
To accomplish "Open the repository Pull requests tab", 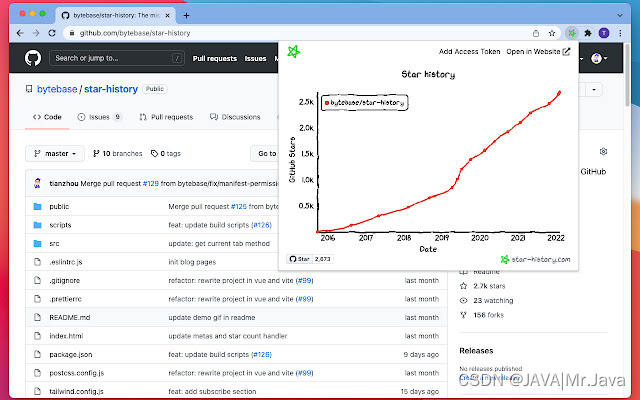I will (x=166, y=117).
